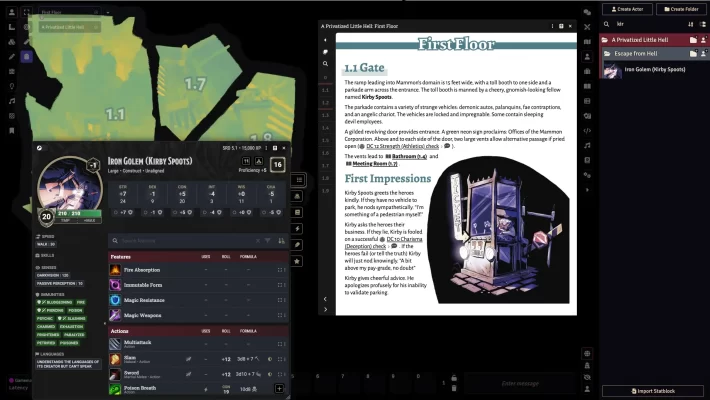Click the Import Statblock button
710x400 pixels.
pyautogui.click(x=654, y=390)
